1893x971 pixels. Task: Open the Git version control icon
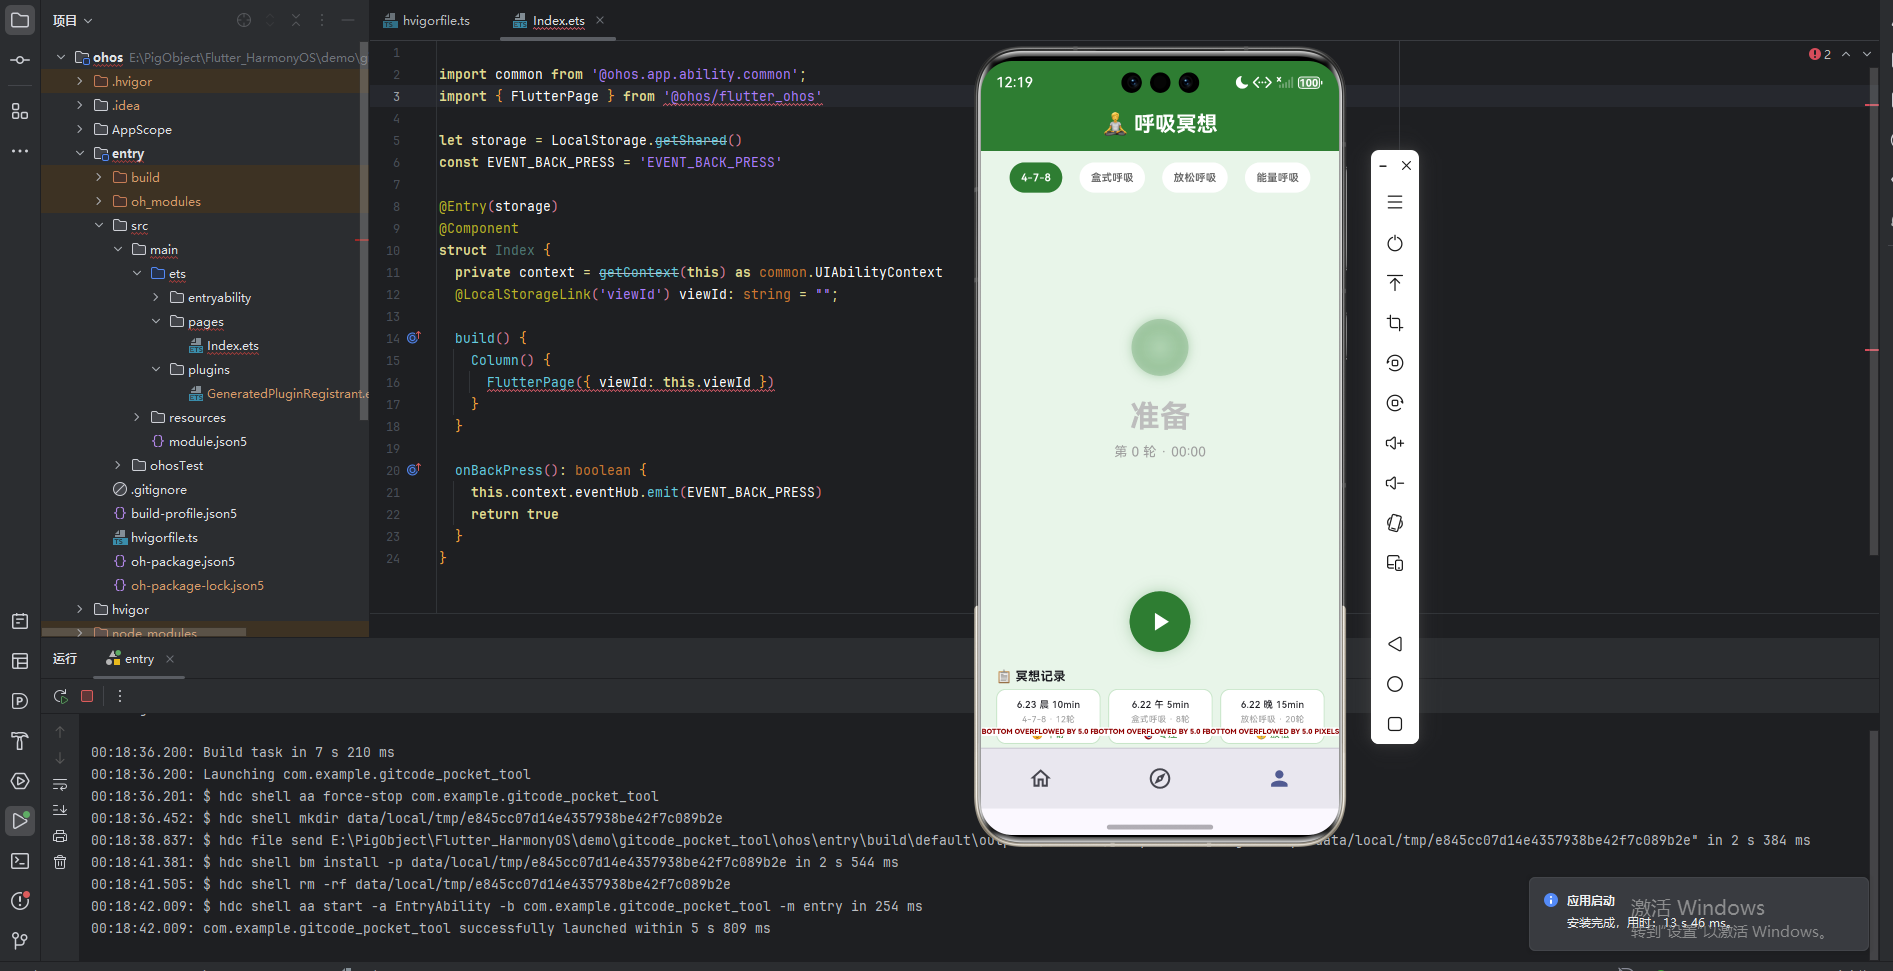coord(20,941)
